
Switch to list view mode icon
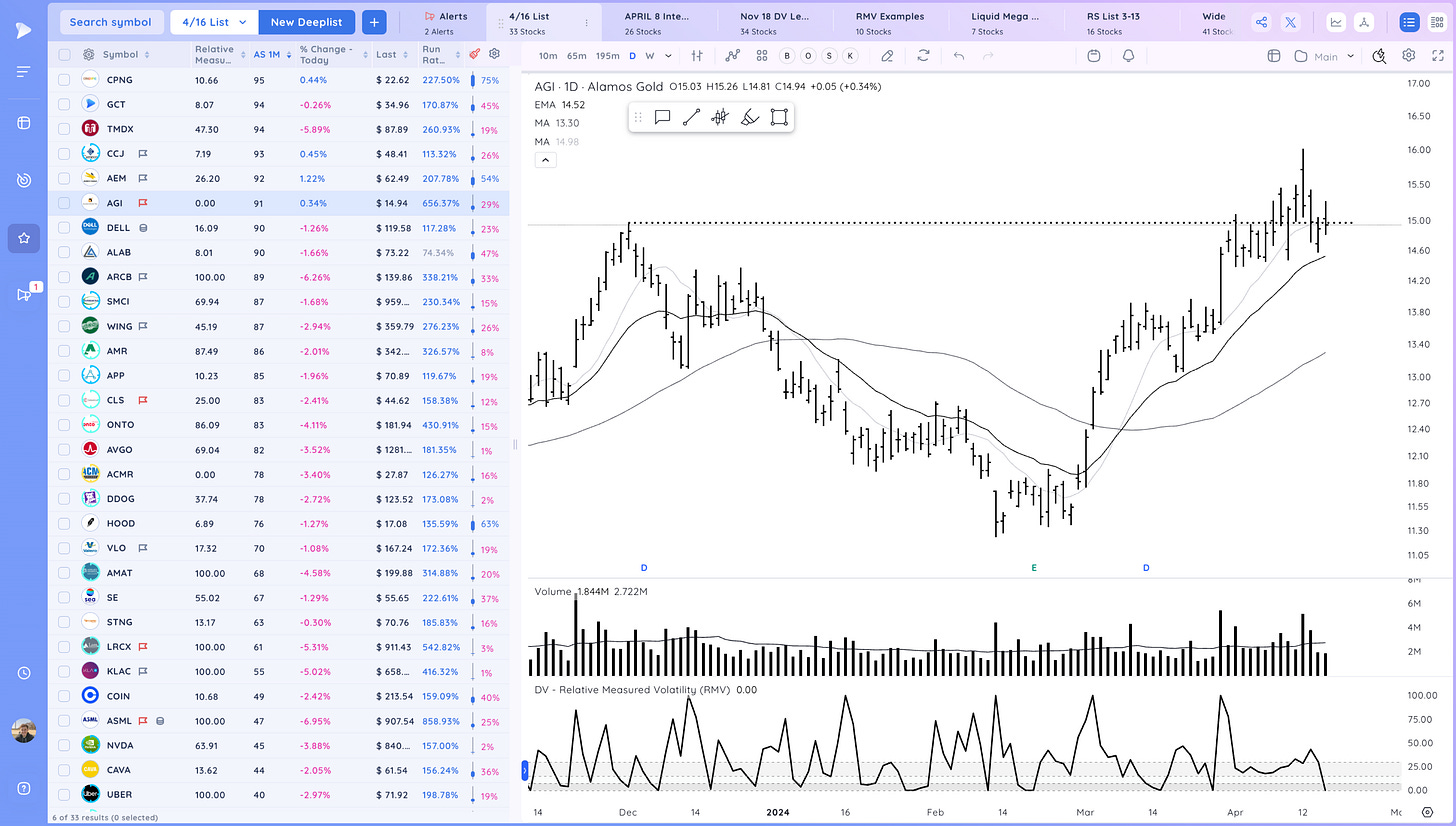tap(1409, 22)
